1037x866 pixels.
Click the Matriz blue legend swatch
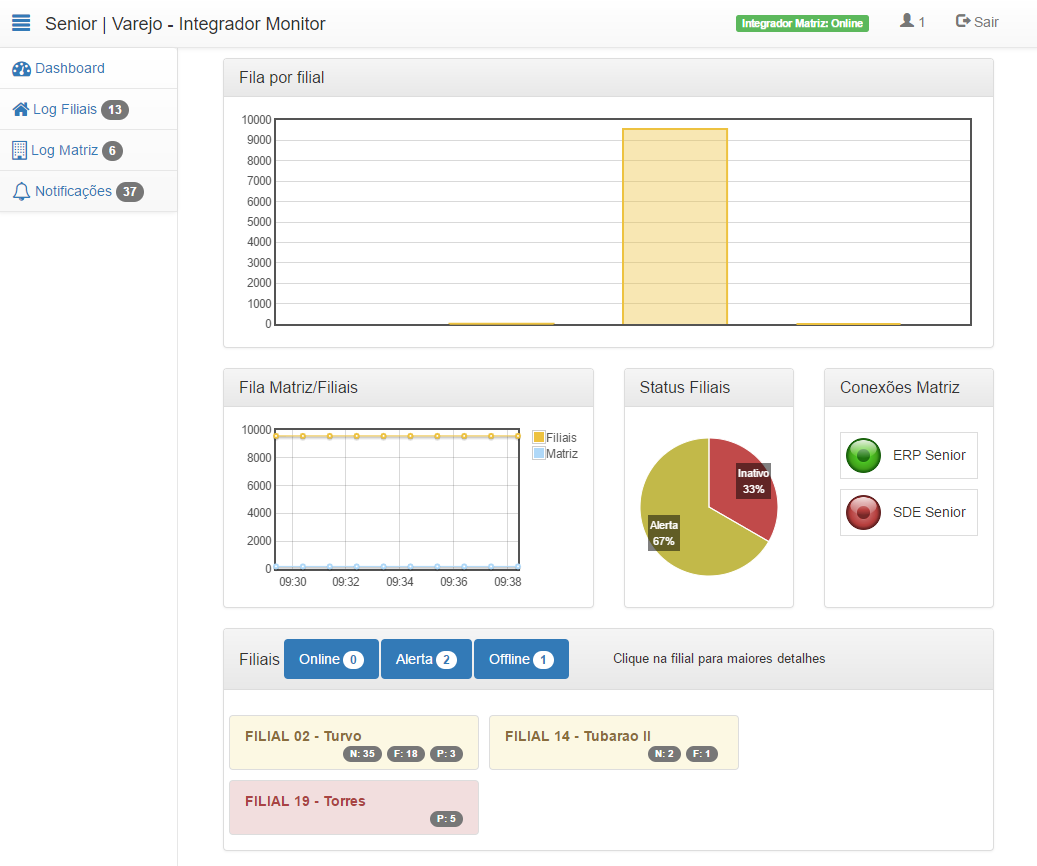tap(538, 453)
